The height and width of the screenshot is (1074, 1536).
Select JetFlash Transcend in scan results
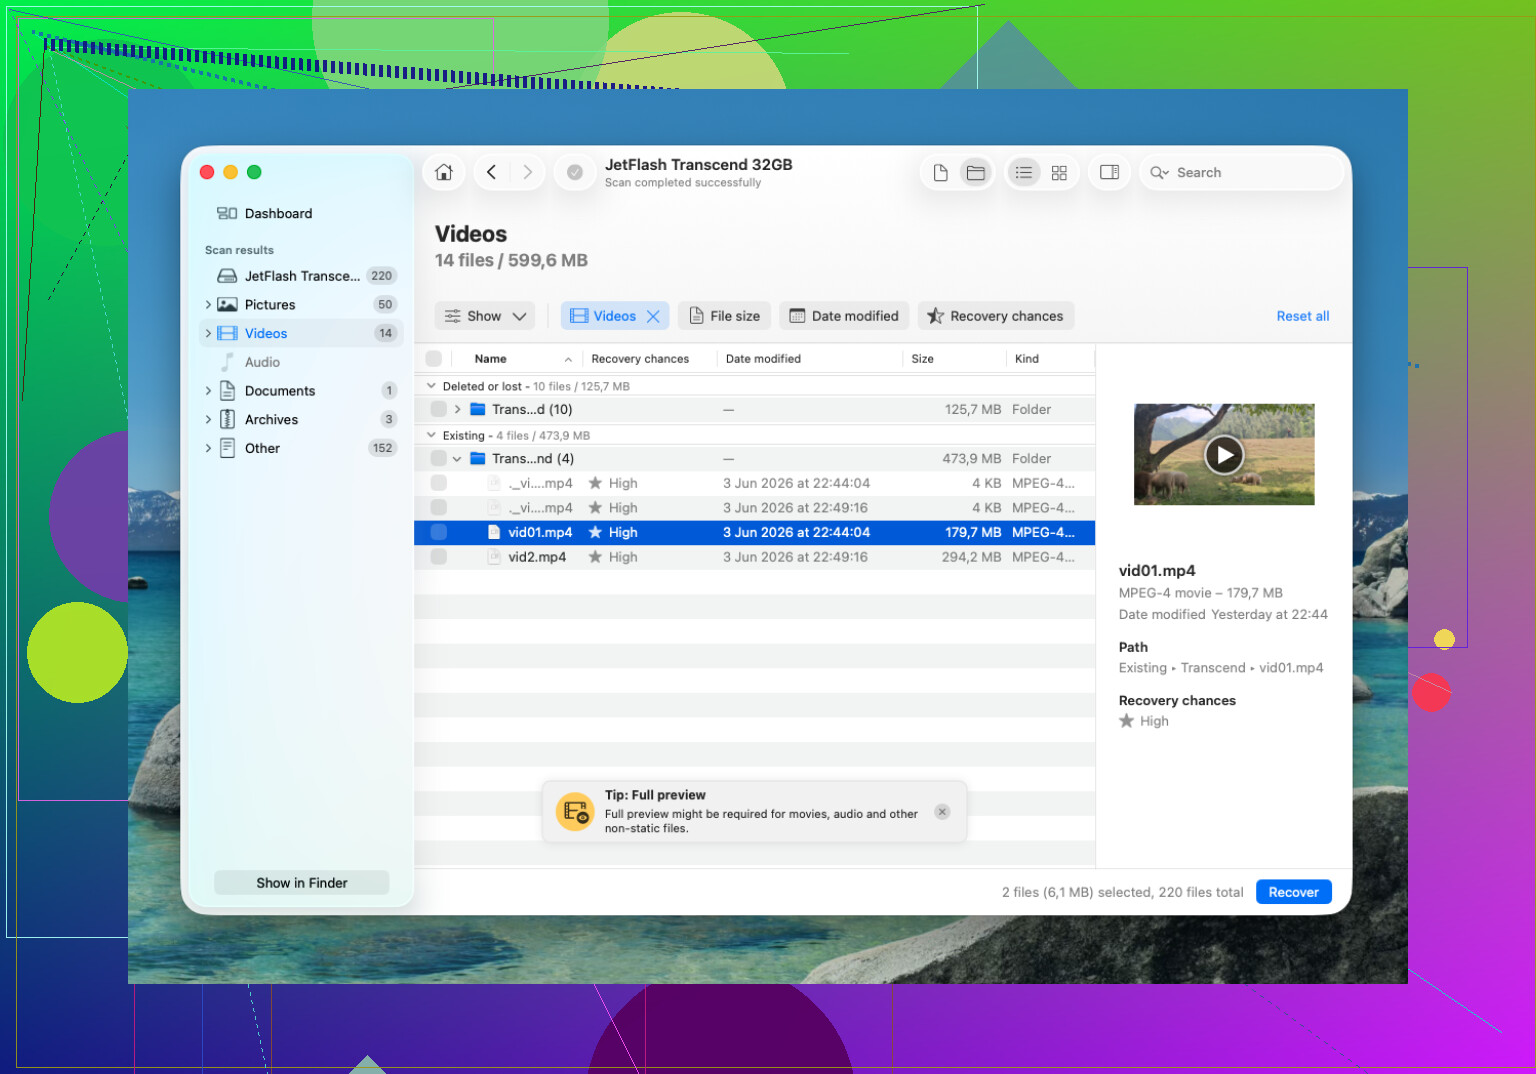[x=300, y=276]
